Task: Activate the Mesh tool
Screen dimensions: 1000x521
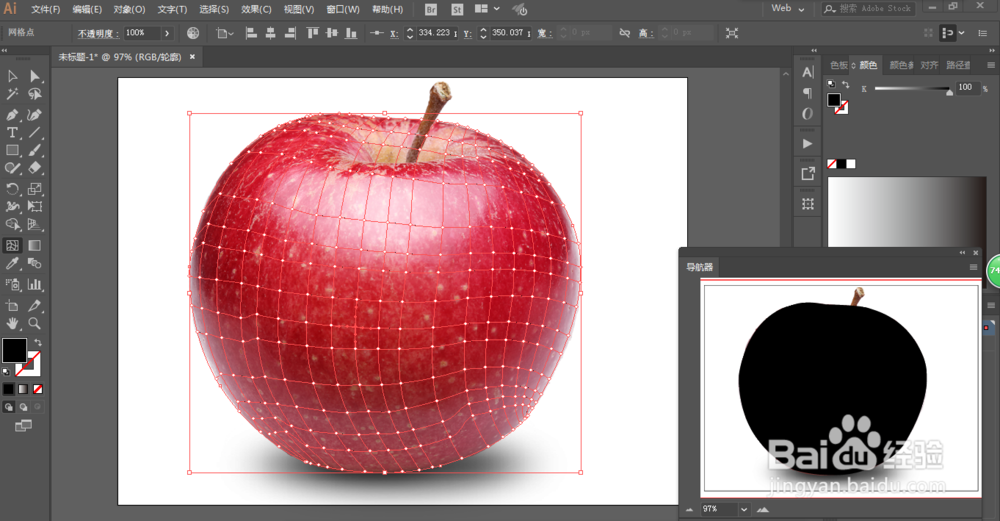Action: [12, 246]
